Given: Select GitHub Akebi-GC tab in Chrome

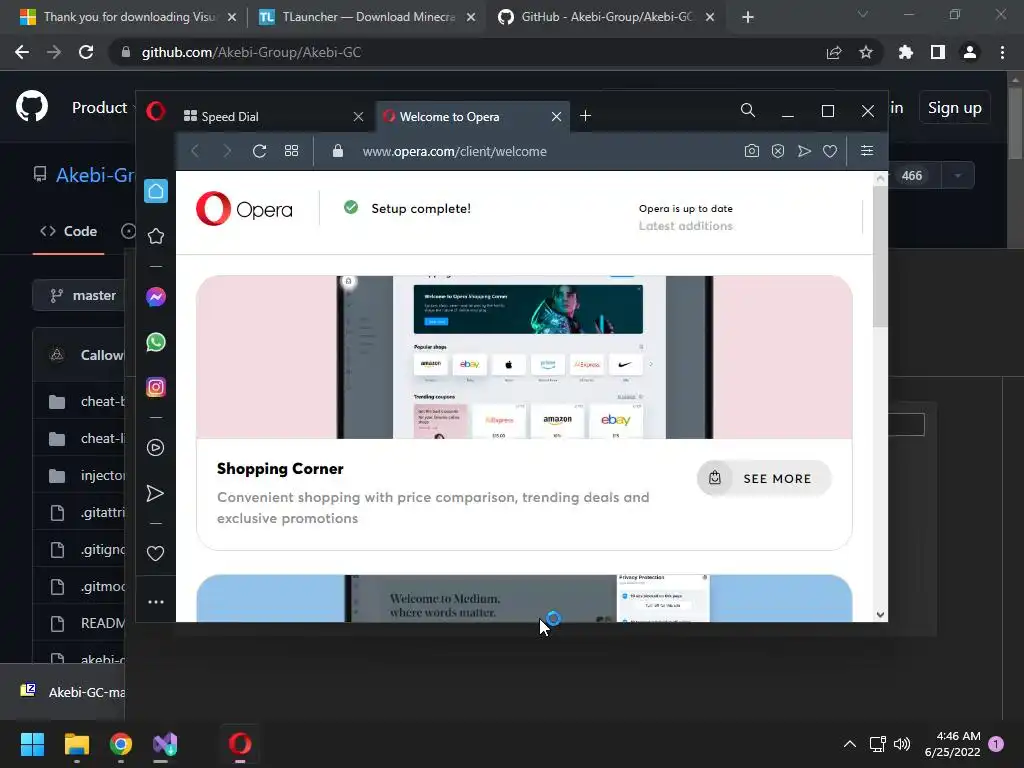Looking at the screenshot, I should 606,17.
